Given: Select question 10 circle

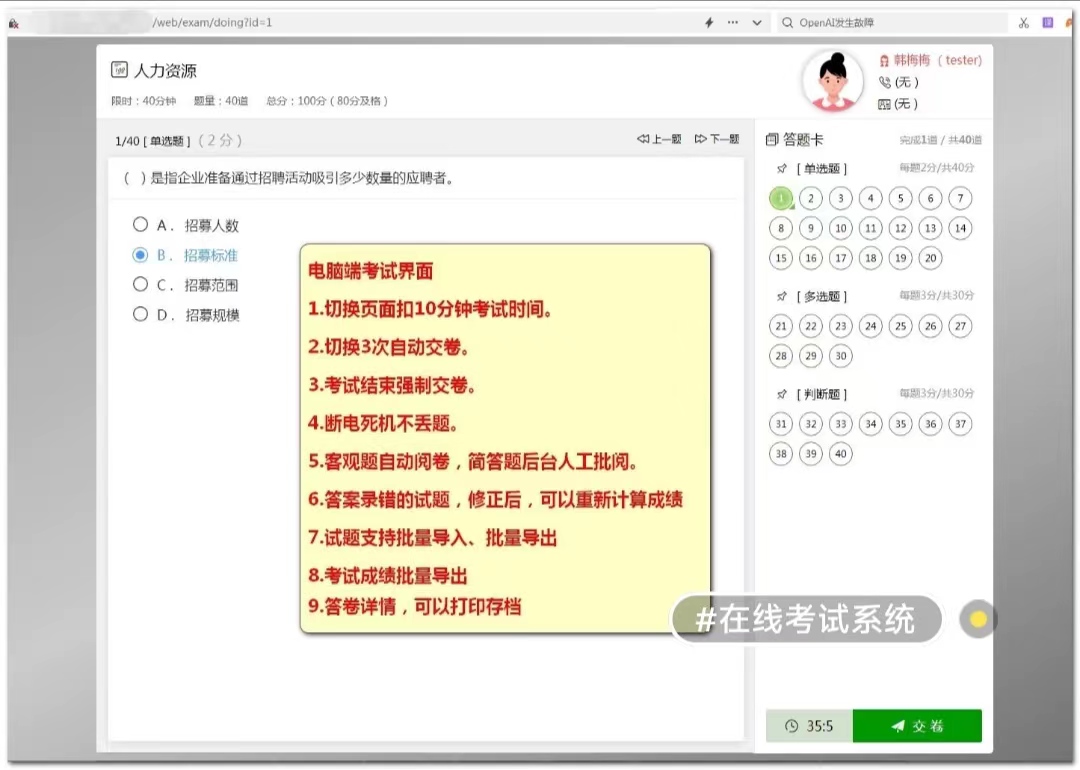Looking at the screenshot, I should (x=840, y=228).
